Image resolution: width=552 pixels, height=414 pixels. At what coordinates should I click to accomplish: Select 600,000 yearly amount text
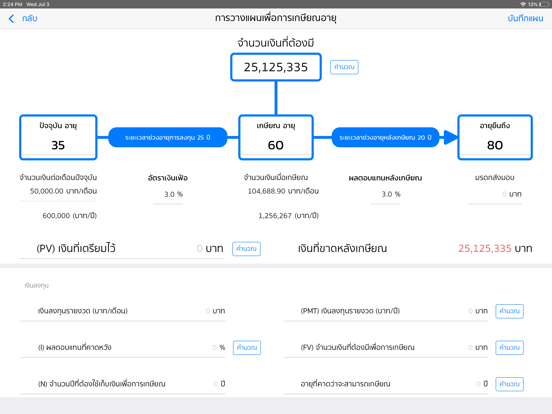pos(69,215)
